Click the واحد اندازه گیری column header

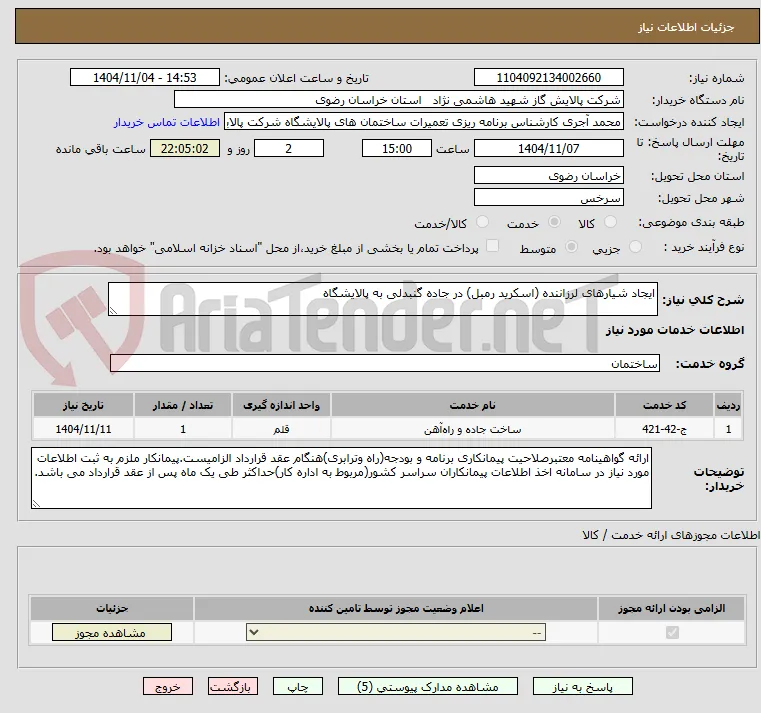point(281,405)
